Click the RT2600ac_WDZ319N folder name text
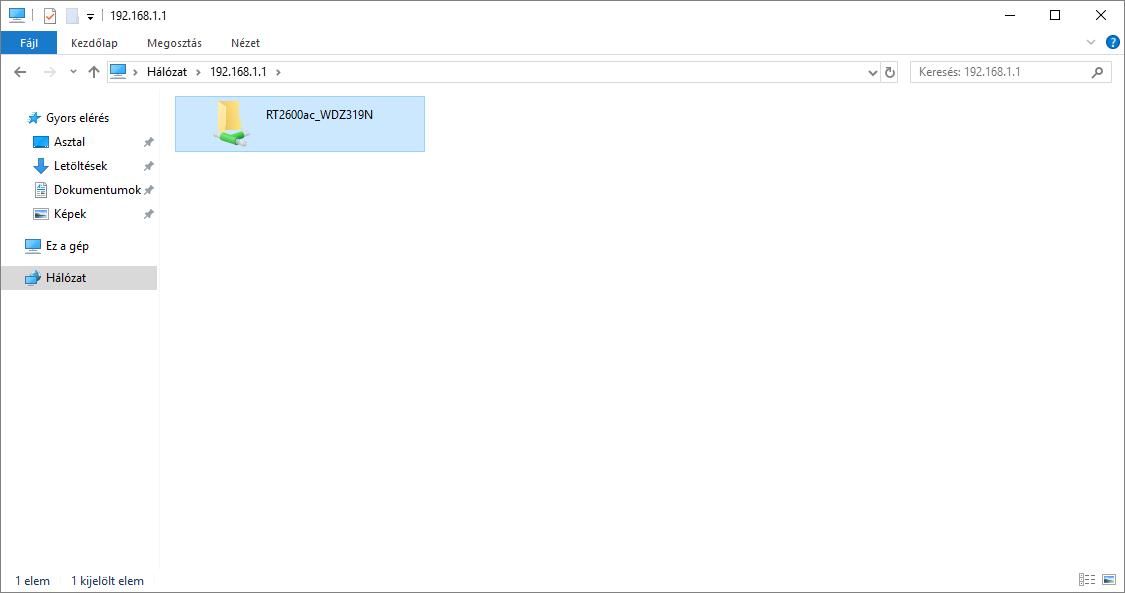Image resolution: width=1125 pixels, height=593 pixels. pyautogui.click(x=319, y=115)
